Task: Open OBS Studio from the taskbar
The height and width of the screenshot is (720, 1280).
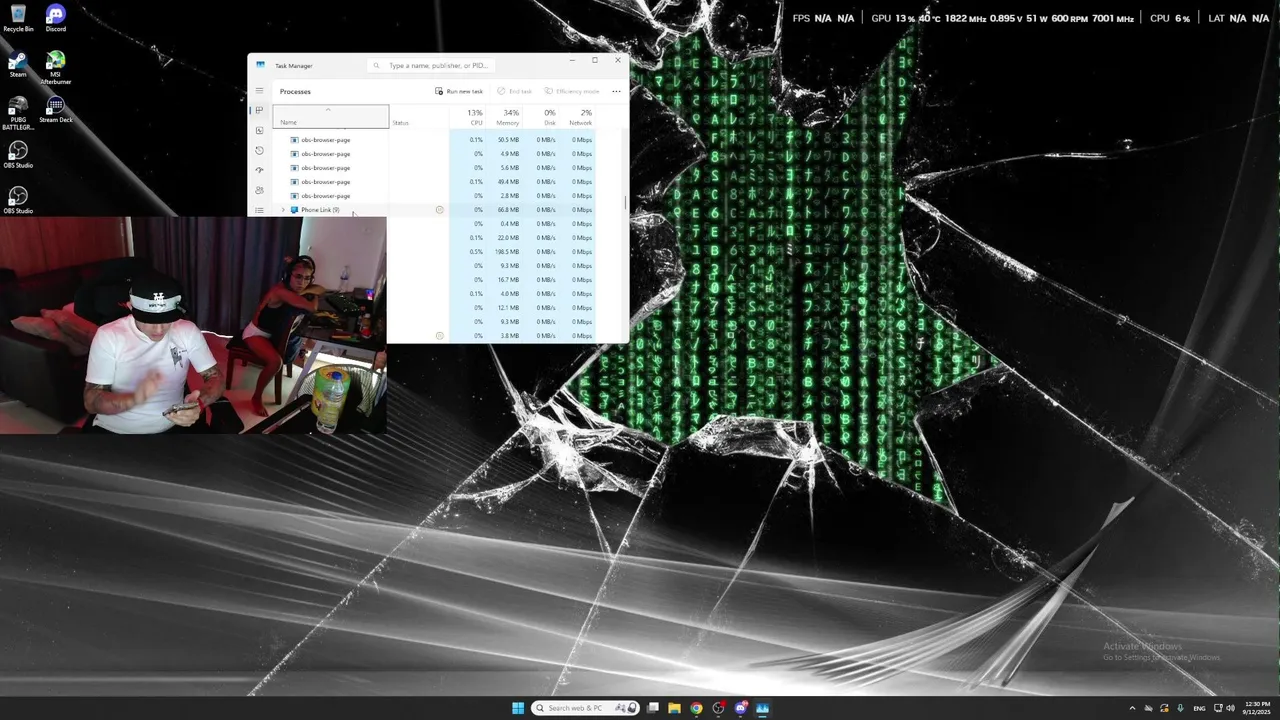Action: click(x=719, y=708)
